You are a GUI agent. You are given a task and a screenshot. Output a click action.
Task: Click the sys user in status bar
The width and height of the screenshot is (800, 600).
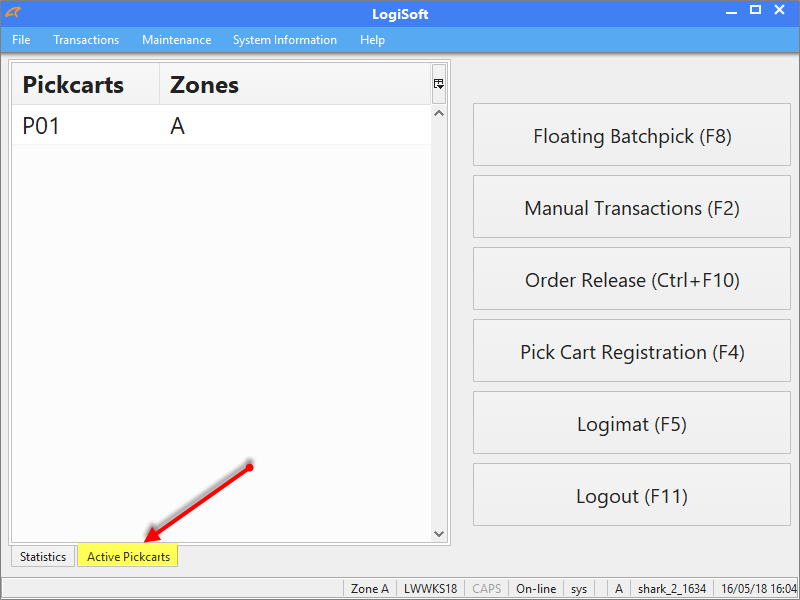click(579, 589)
